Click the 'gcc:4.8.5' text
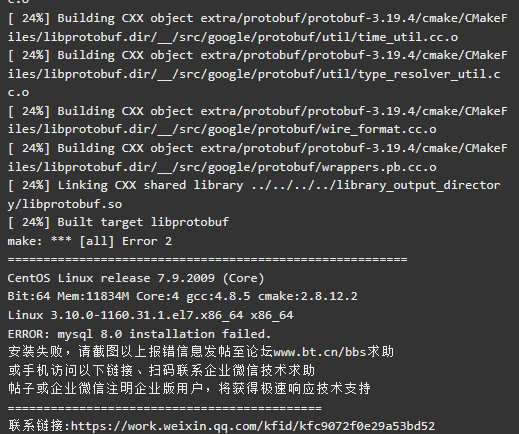This screenshot has height=434, width=519. coord(218,296)
